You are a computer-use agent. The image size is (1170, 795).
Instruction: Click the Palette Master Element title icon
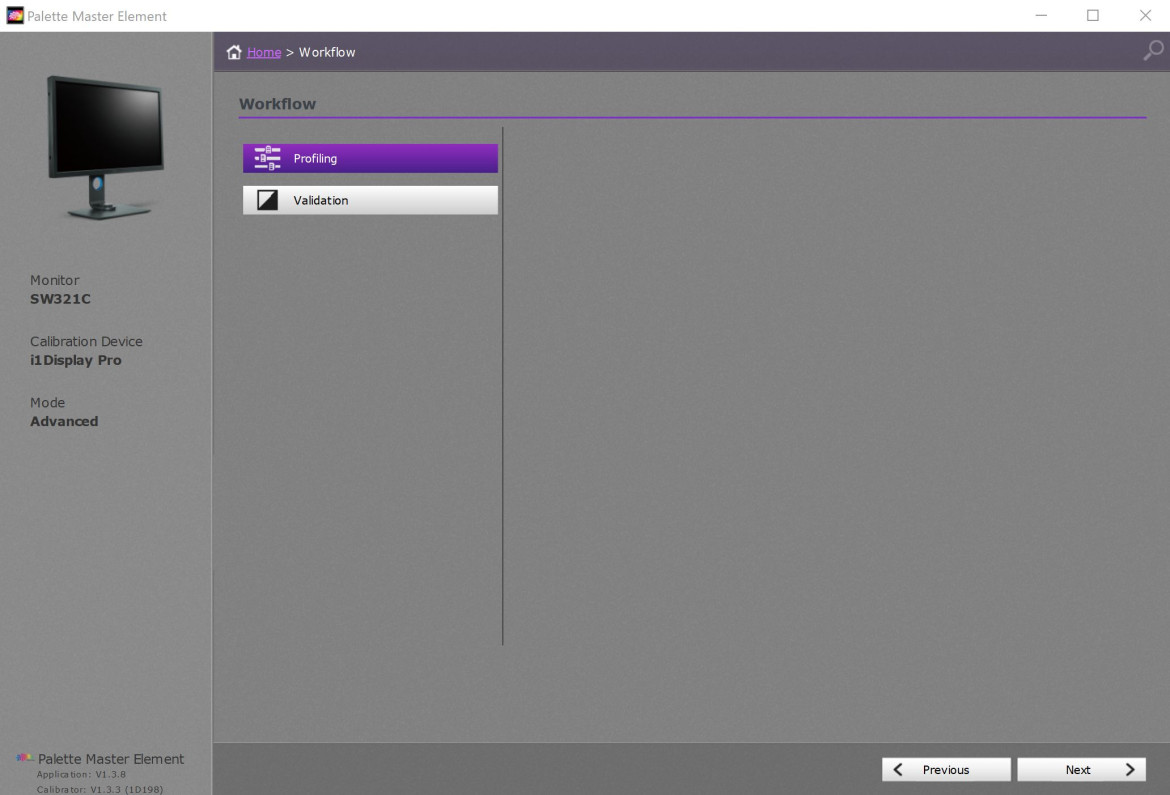(15, 16)
